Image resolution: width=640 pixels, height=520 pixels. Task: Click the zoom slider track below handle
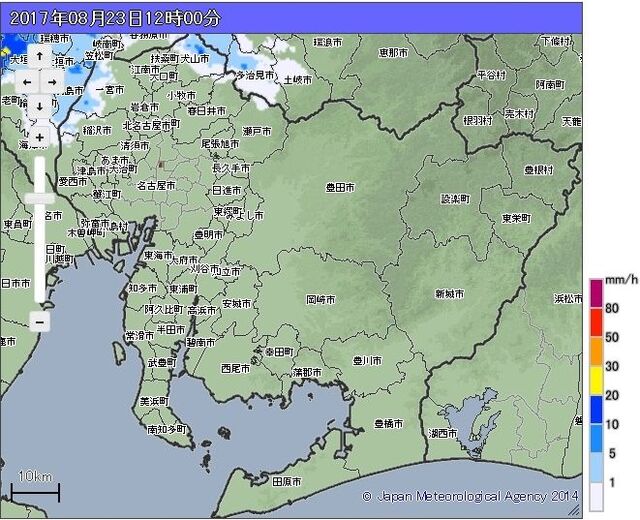[40, 253]
